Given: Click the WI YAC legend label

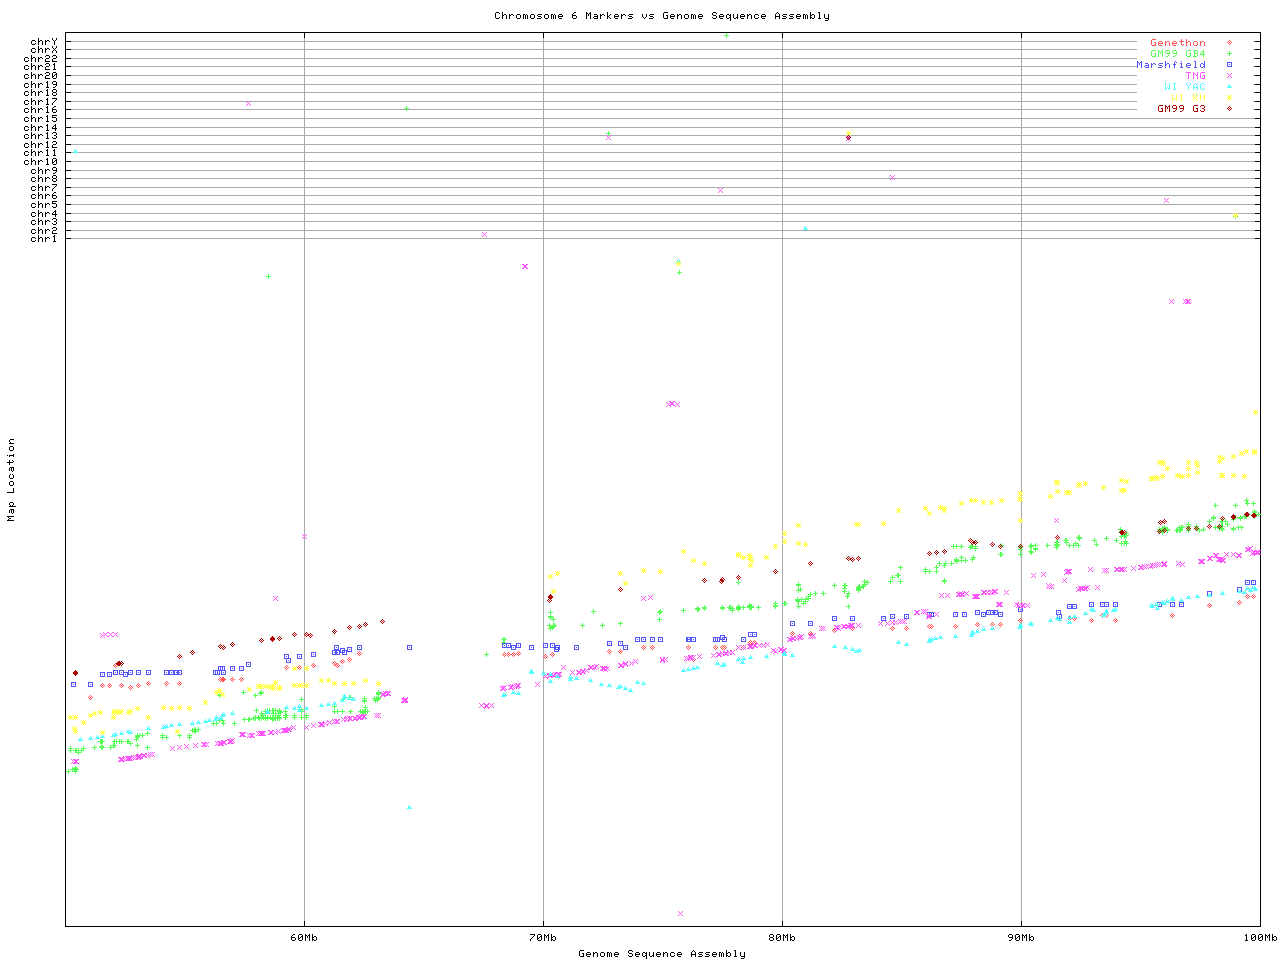Looking at the screenshot, I should [1184, 87].
